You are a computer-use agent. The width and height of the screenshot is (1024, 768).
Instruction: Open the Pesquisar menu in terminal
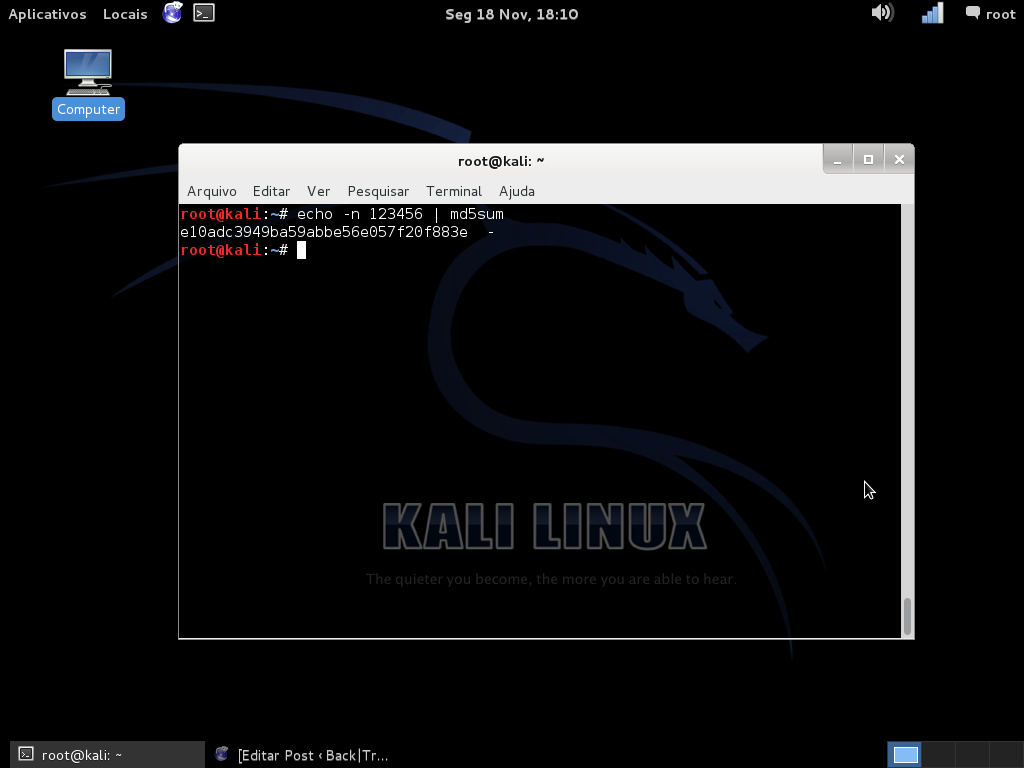(x=378, y=191)
